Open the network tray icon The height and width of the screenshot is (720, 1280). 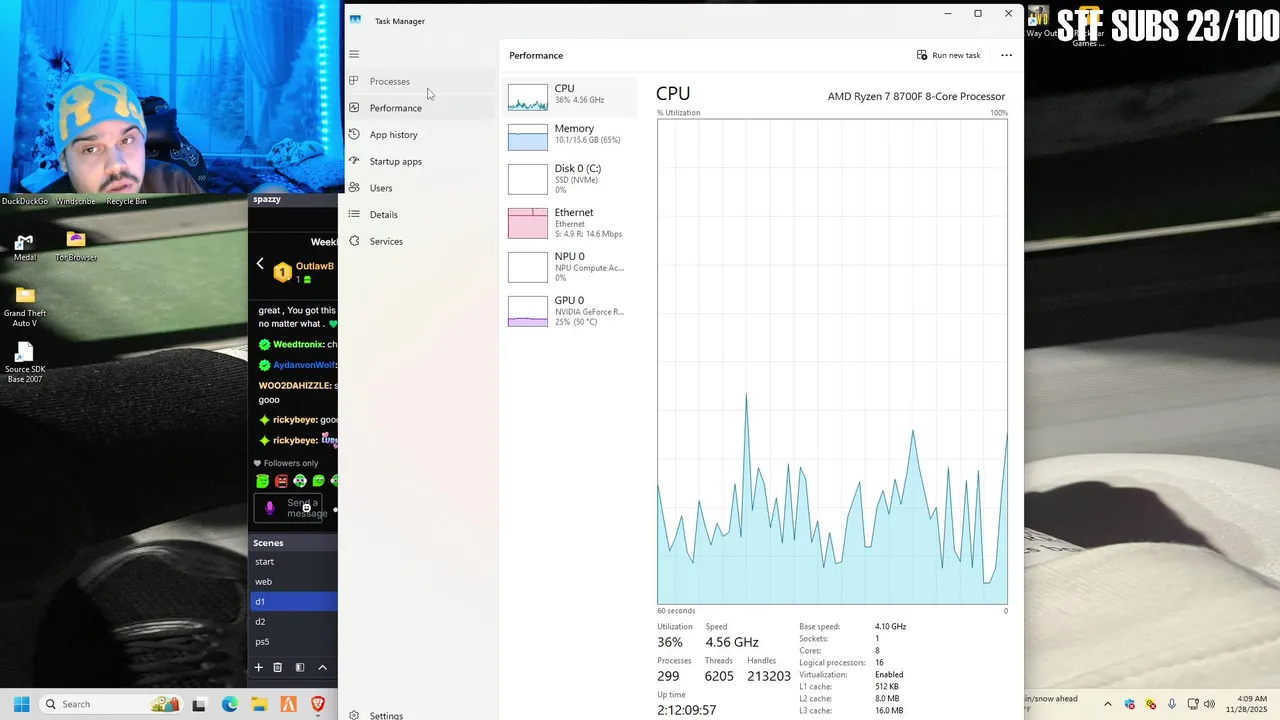point(1192,704)
